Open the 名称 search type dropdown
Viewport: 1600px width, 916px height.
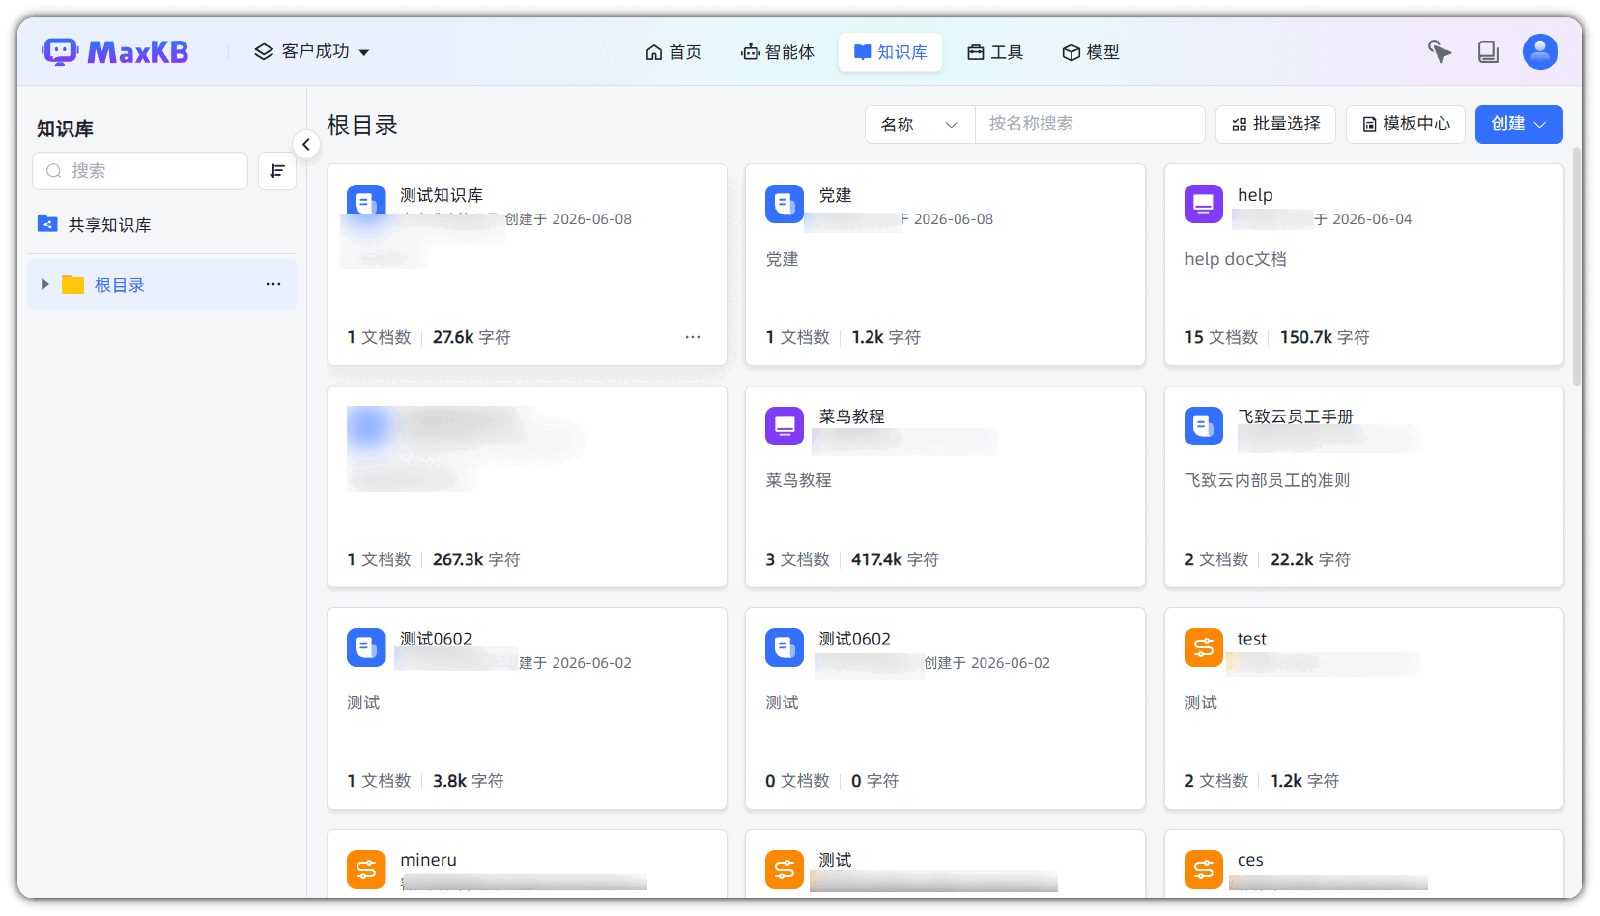coord(919,124)
